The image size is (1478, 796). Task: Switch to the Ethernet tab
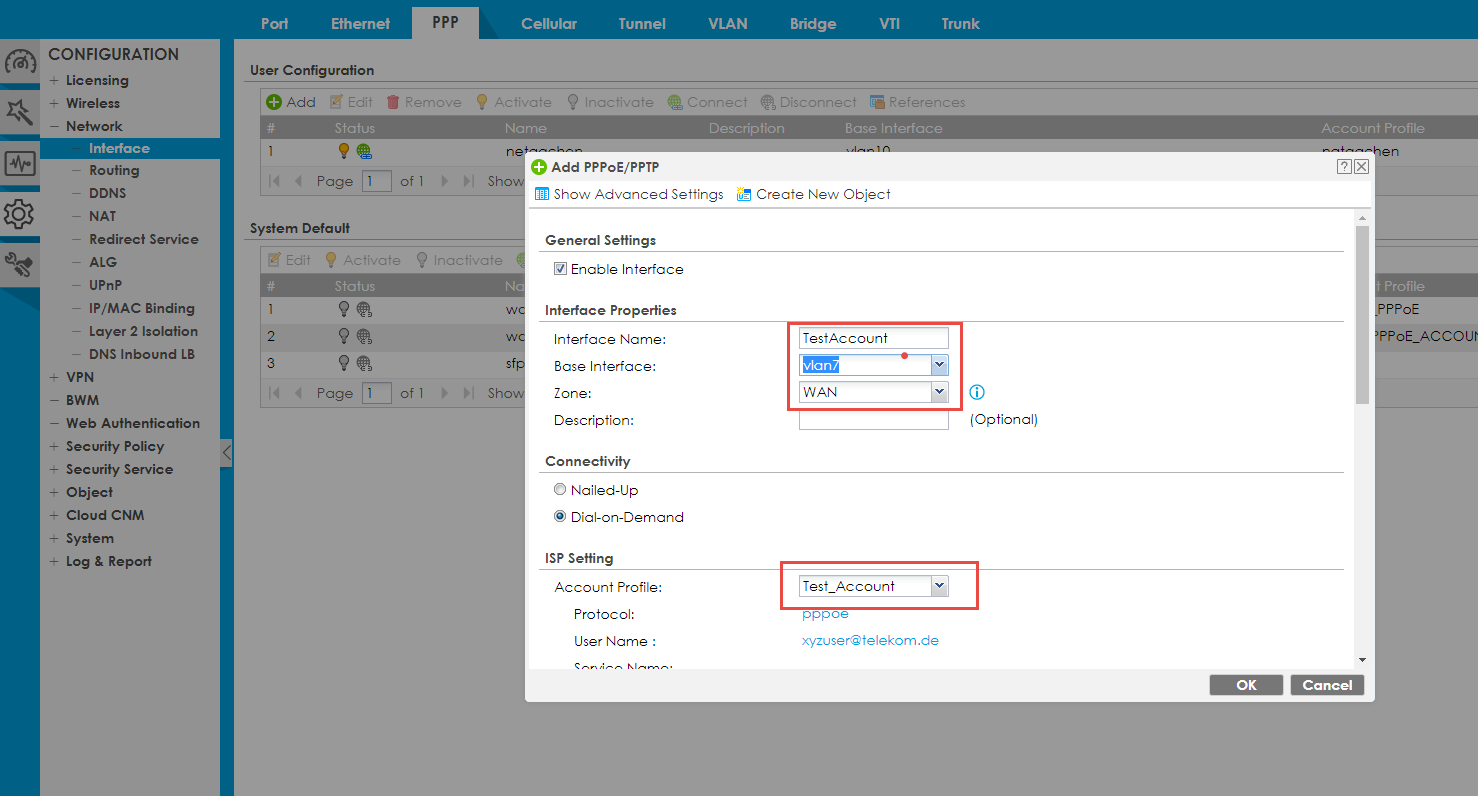(361, 24)
